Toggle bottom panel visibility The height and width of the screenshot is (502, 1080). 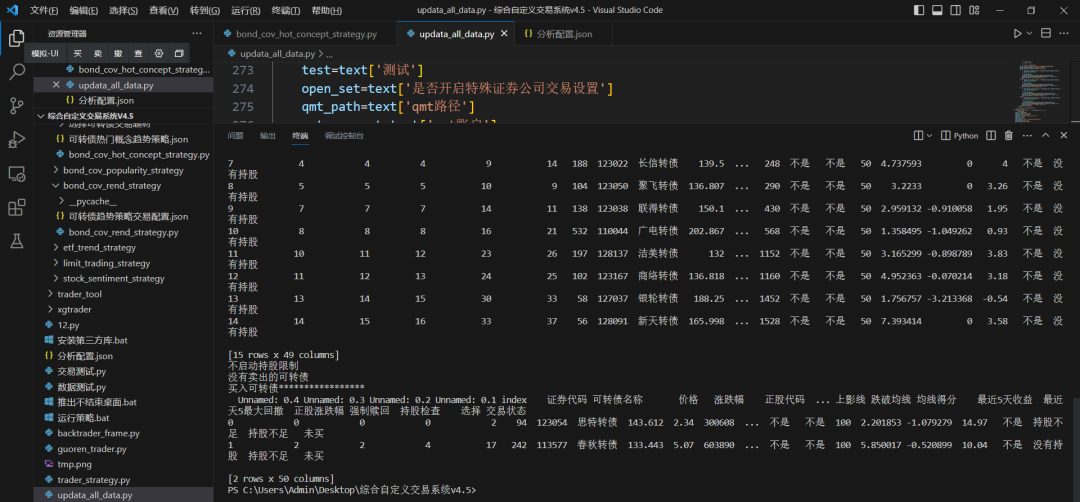[937, 10]
